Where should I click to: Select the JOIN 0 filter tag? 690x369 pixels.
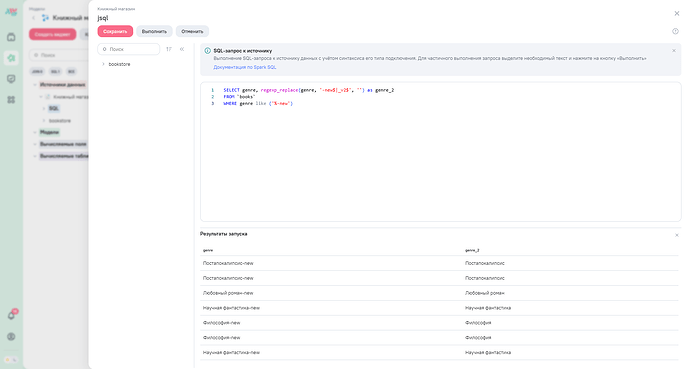click(37, 71)
